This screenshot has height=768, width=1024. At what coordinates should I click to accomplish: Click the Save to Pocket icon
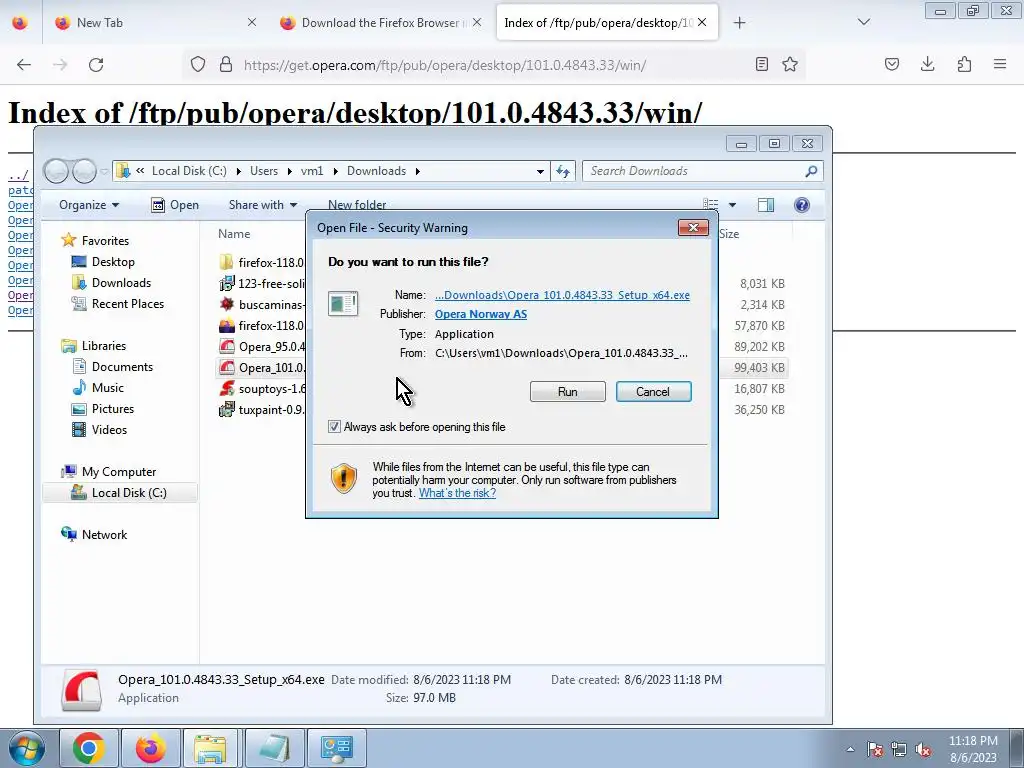point(891,64)
